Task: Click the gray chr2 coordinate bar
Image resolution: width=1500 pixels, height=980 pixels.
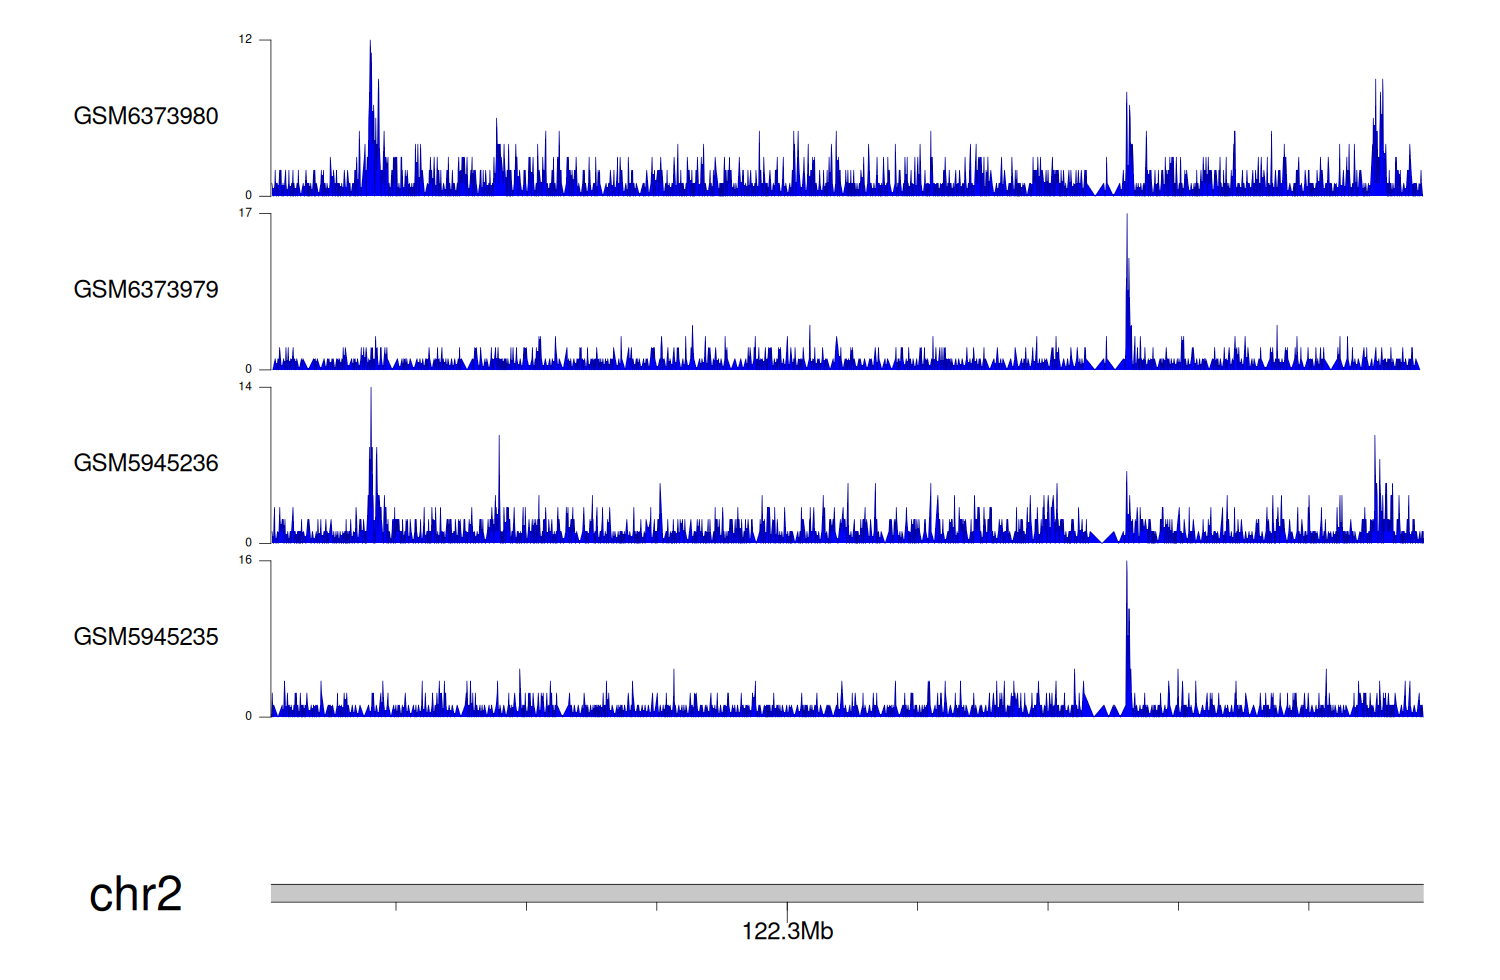Action: [846, 893]
